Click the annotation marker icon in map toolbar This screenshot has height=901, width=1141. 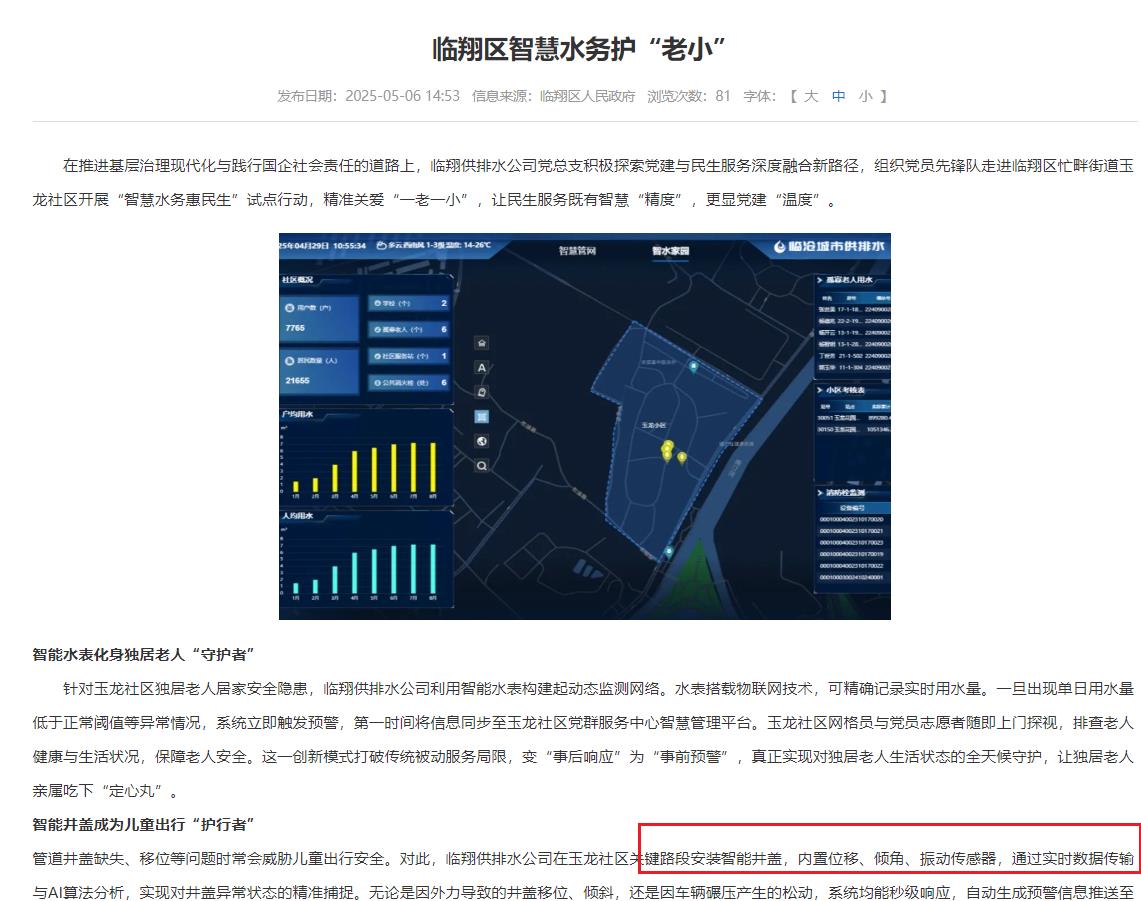[x=482, y=390]
